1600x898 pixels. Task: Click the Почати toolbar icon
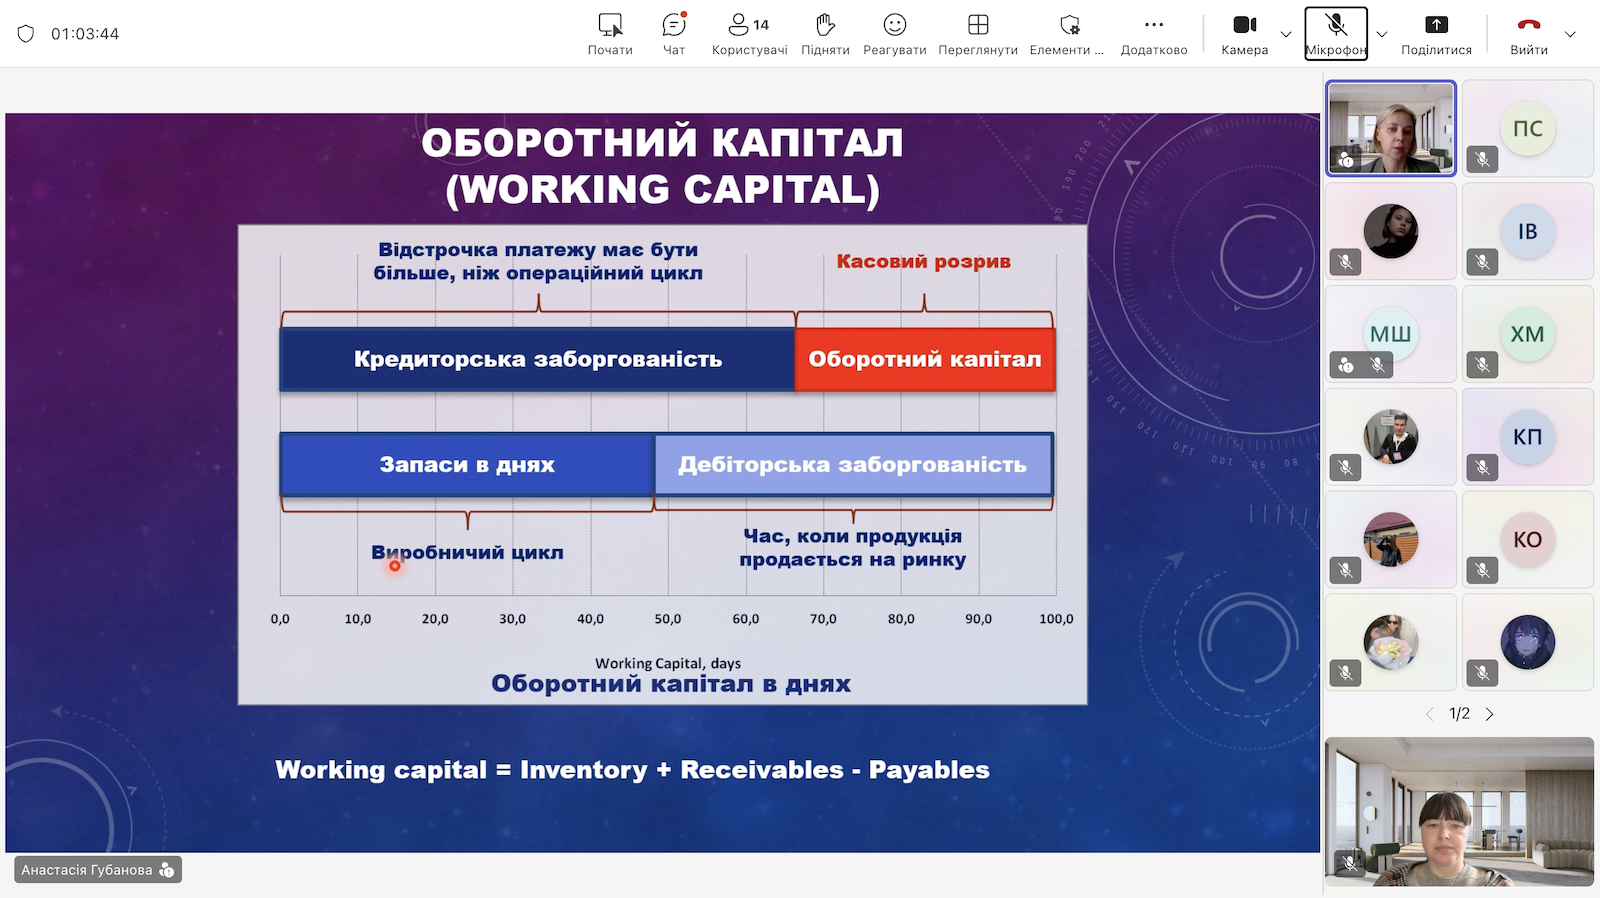(x=610, y=33)
